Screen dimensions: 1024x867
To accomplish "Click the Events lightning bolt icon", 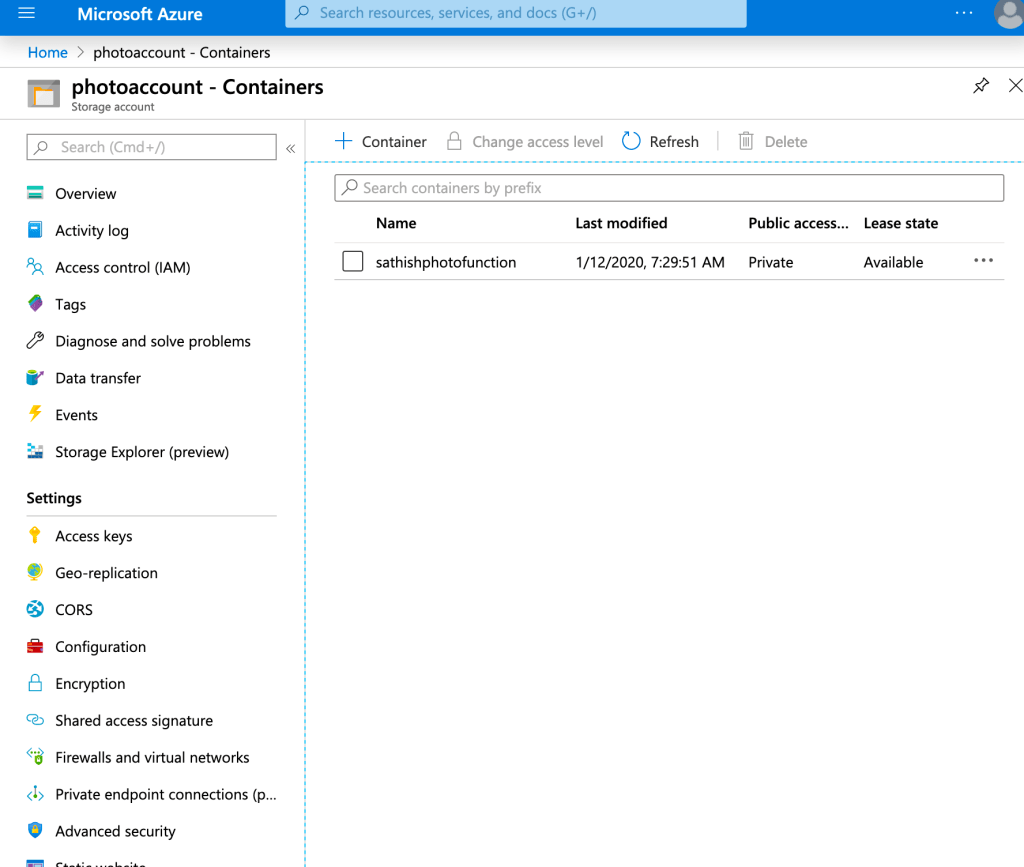I will click(x=35, y=414).
